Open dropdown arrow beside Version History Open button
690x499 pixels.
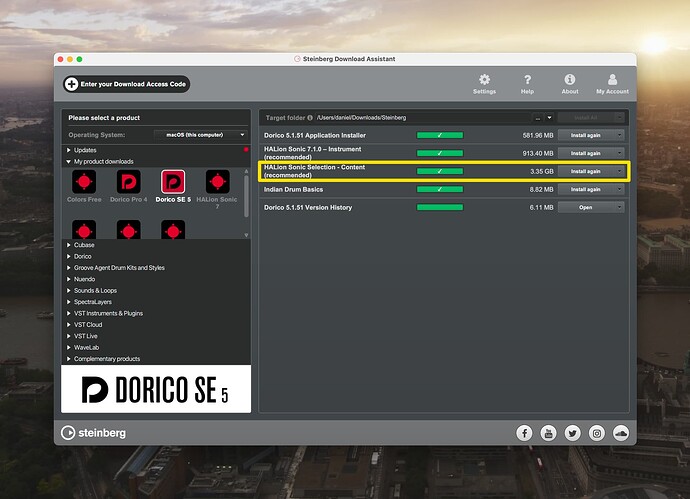tap(620, 207)
